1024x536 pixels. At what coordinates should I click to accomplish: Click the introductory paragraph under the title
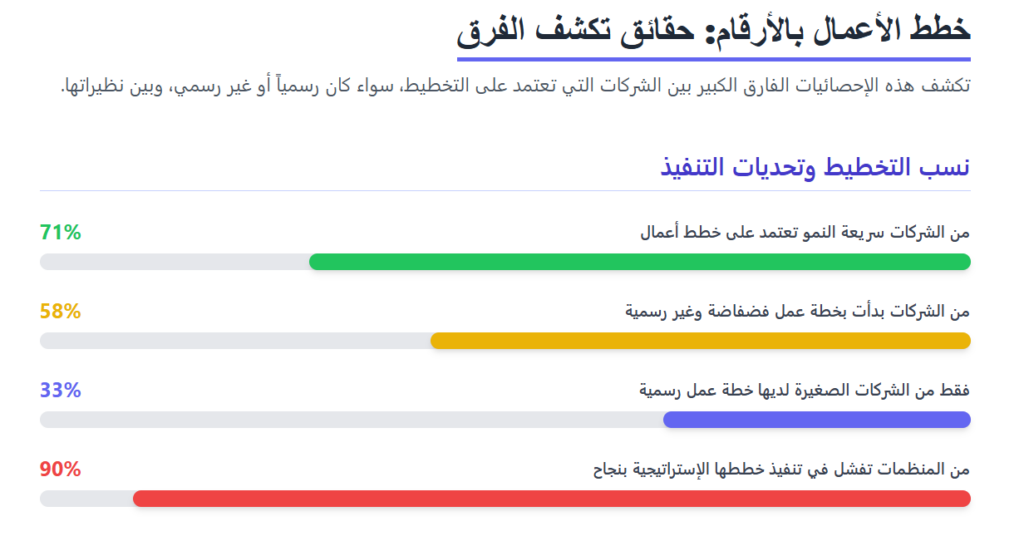point(515,85)
